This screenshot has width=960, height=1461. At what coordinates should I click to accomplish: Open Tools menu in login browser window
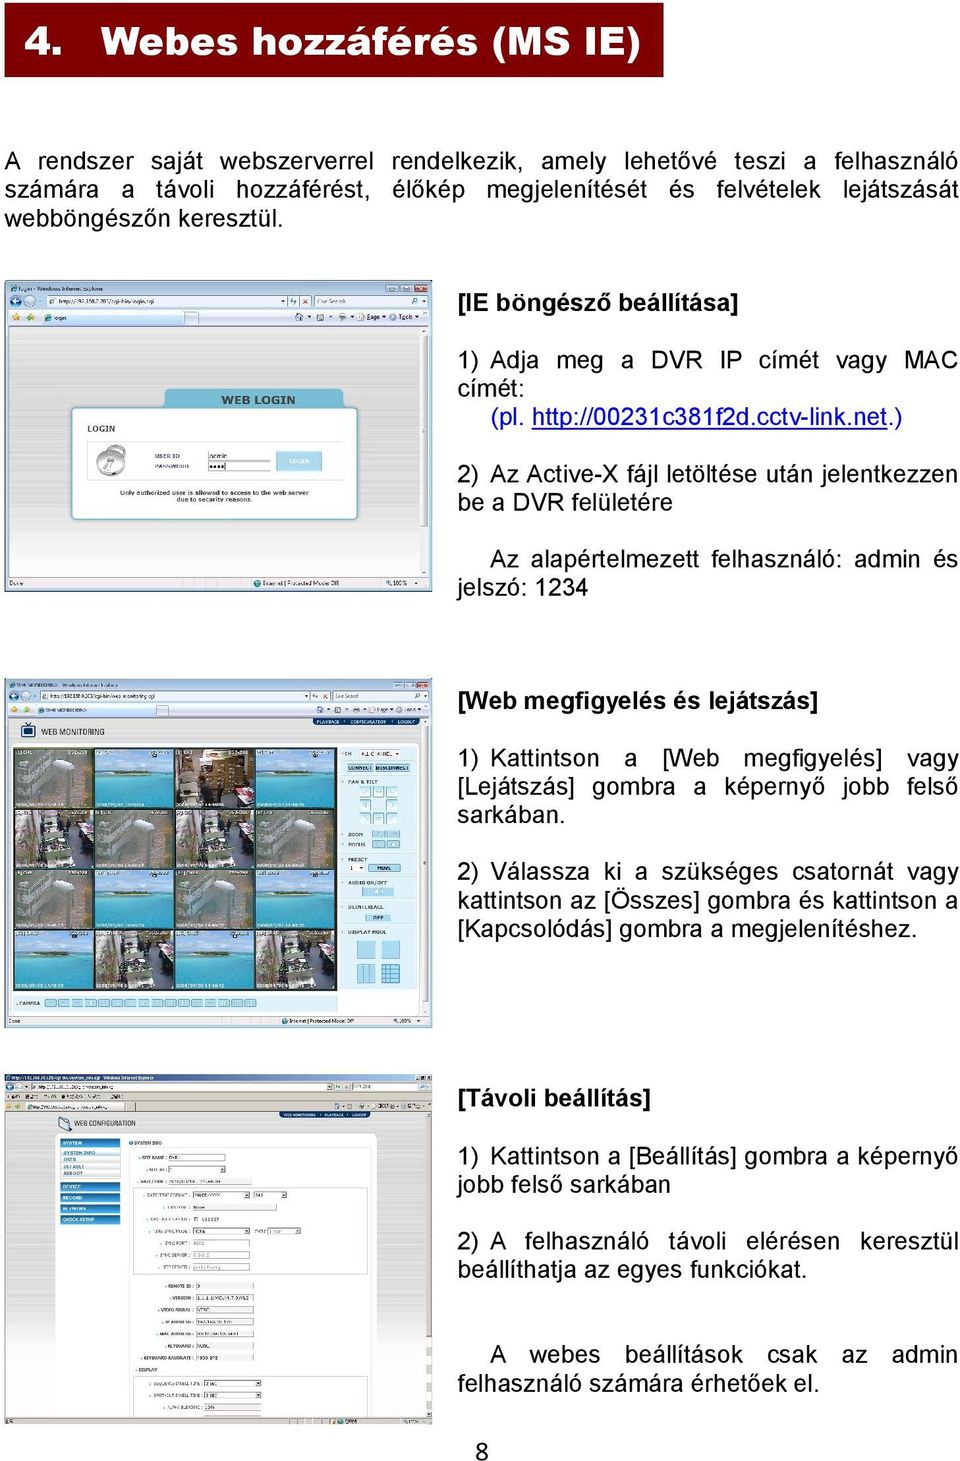point(404,317)
